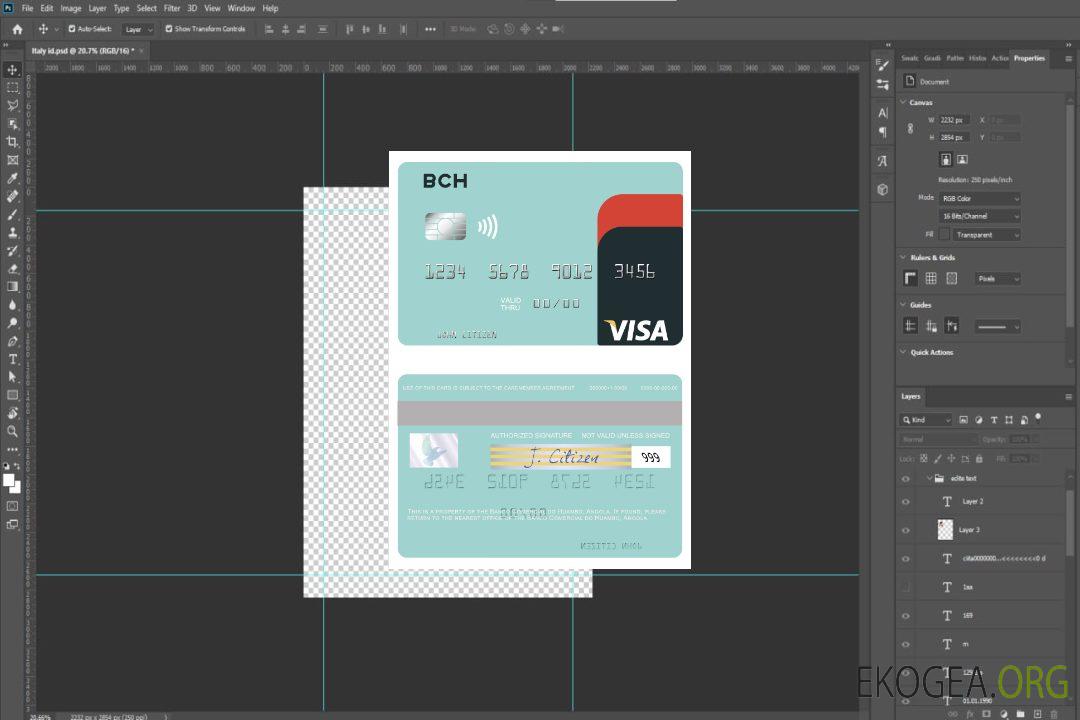Select the Rectangular Marquee tool
1080x720 pixels.
[12, 88]
